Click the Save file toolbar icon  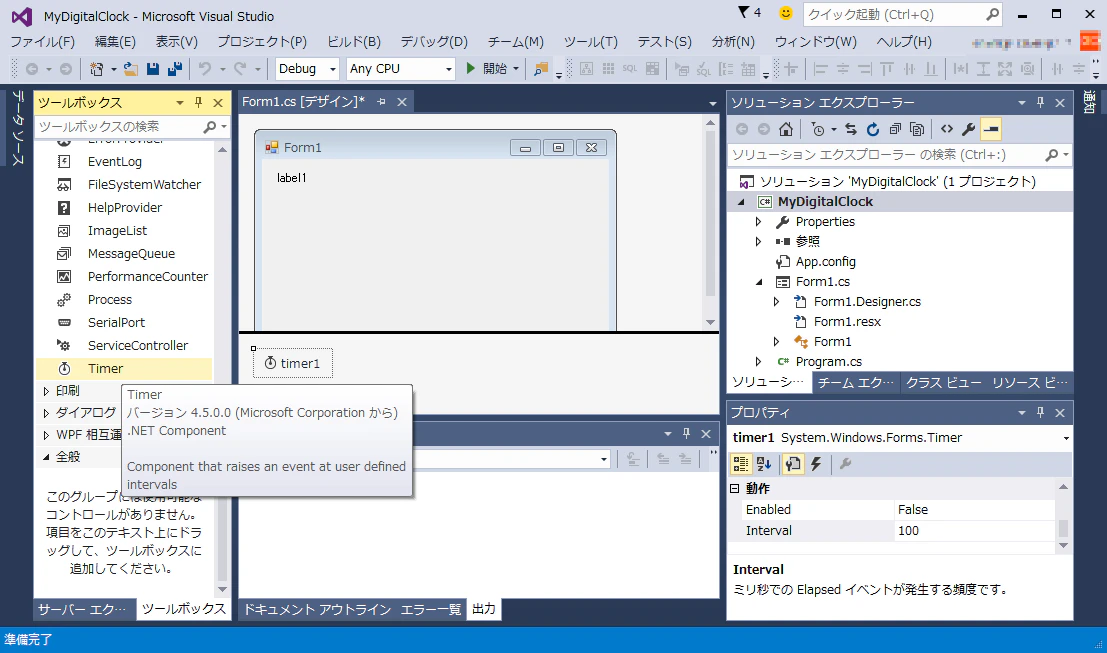pyautogui.click(x=152, y=68)
